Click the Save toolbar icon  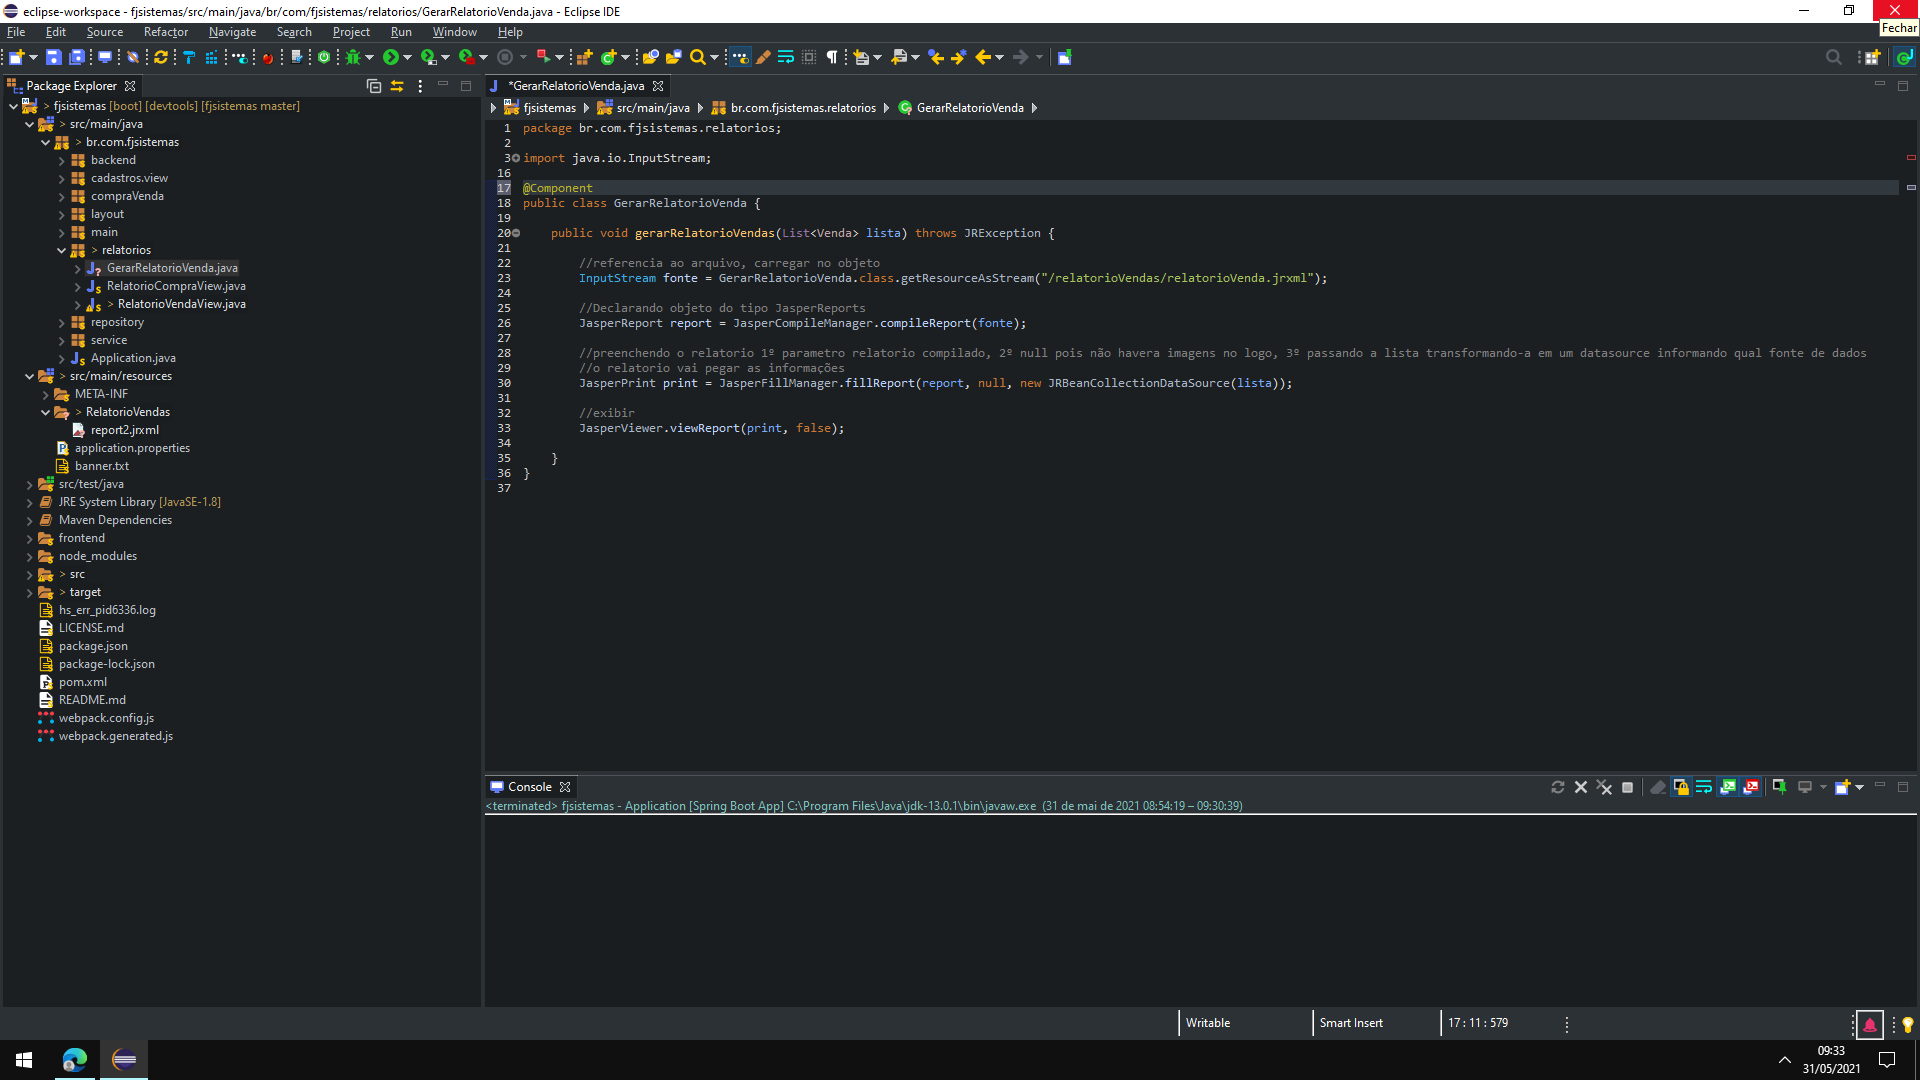54,58
